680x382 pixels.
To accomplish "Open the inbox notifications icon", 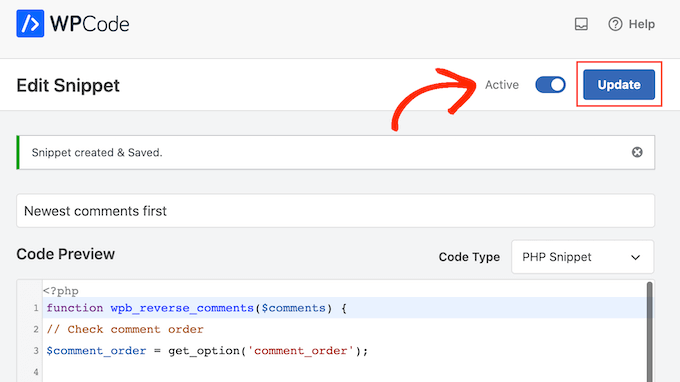I will pyautogui.click(x=581, y=24).
